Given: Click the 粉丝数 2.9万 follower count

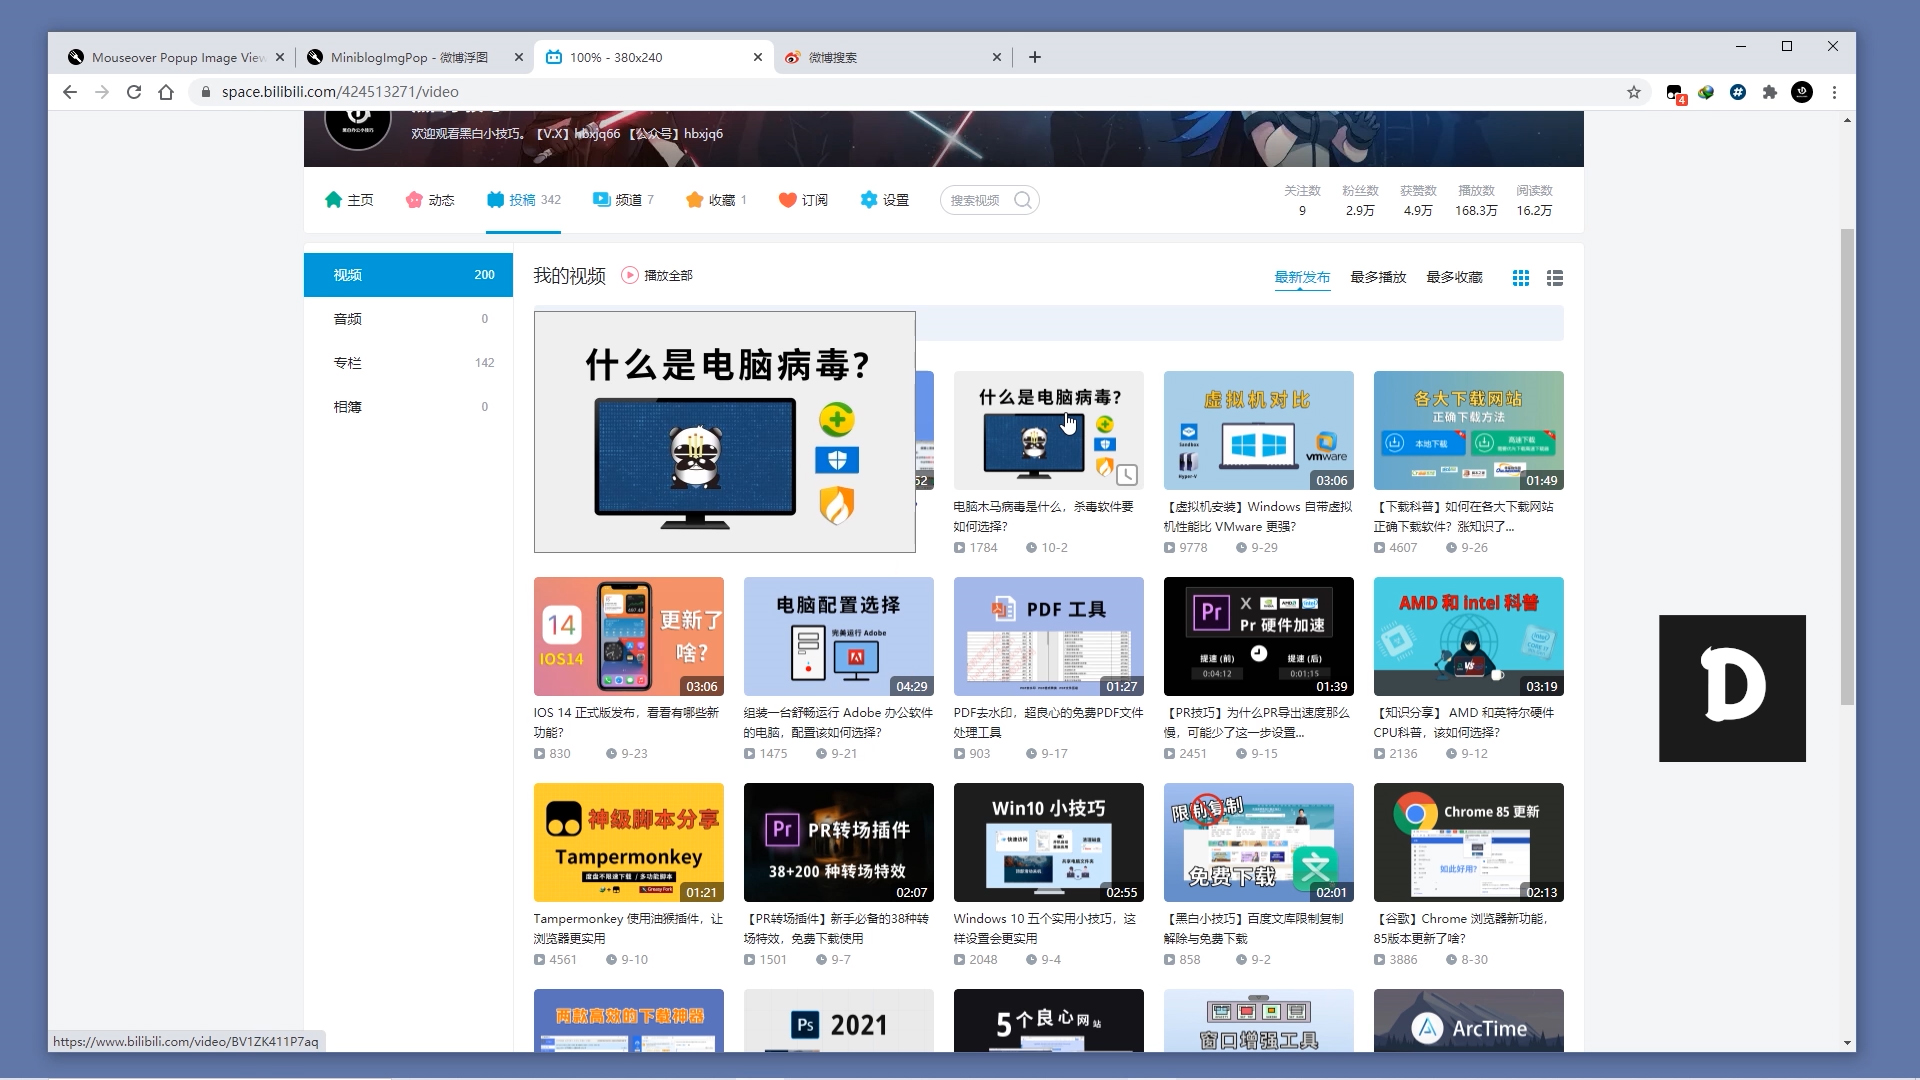Looking at the screenshot, I should (1360, 200).
